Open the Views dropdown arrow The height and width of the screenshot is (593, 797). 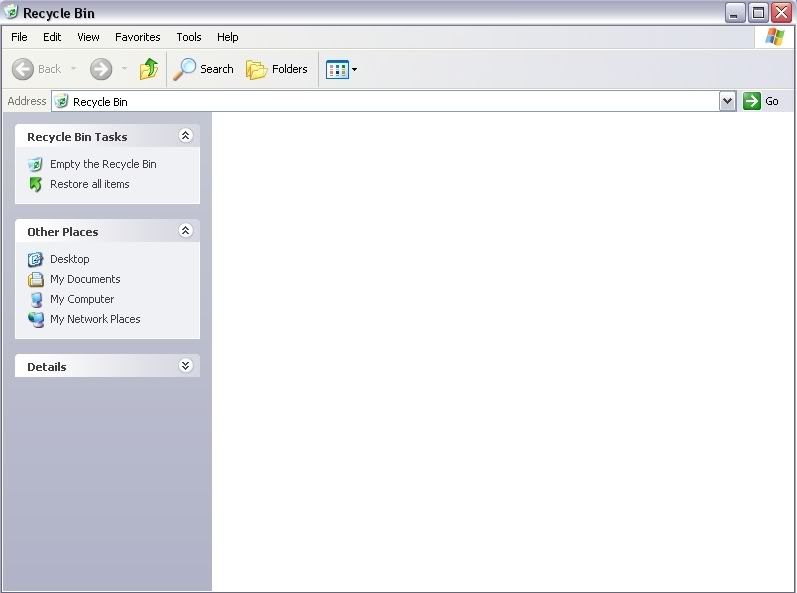(354, 70)
